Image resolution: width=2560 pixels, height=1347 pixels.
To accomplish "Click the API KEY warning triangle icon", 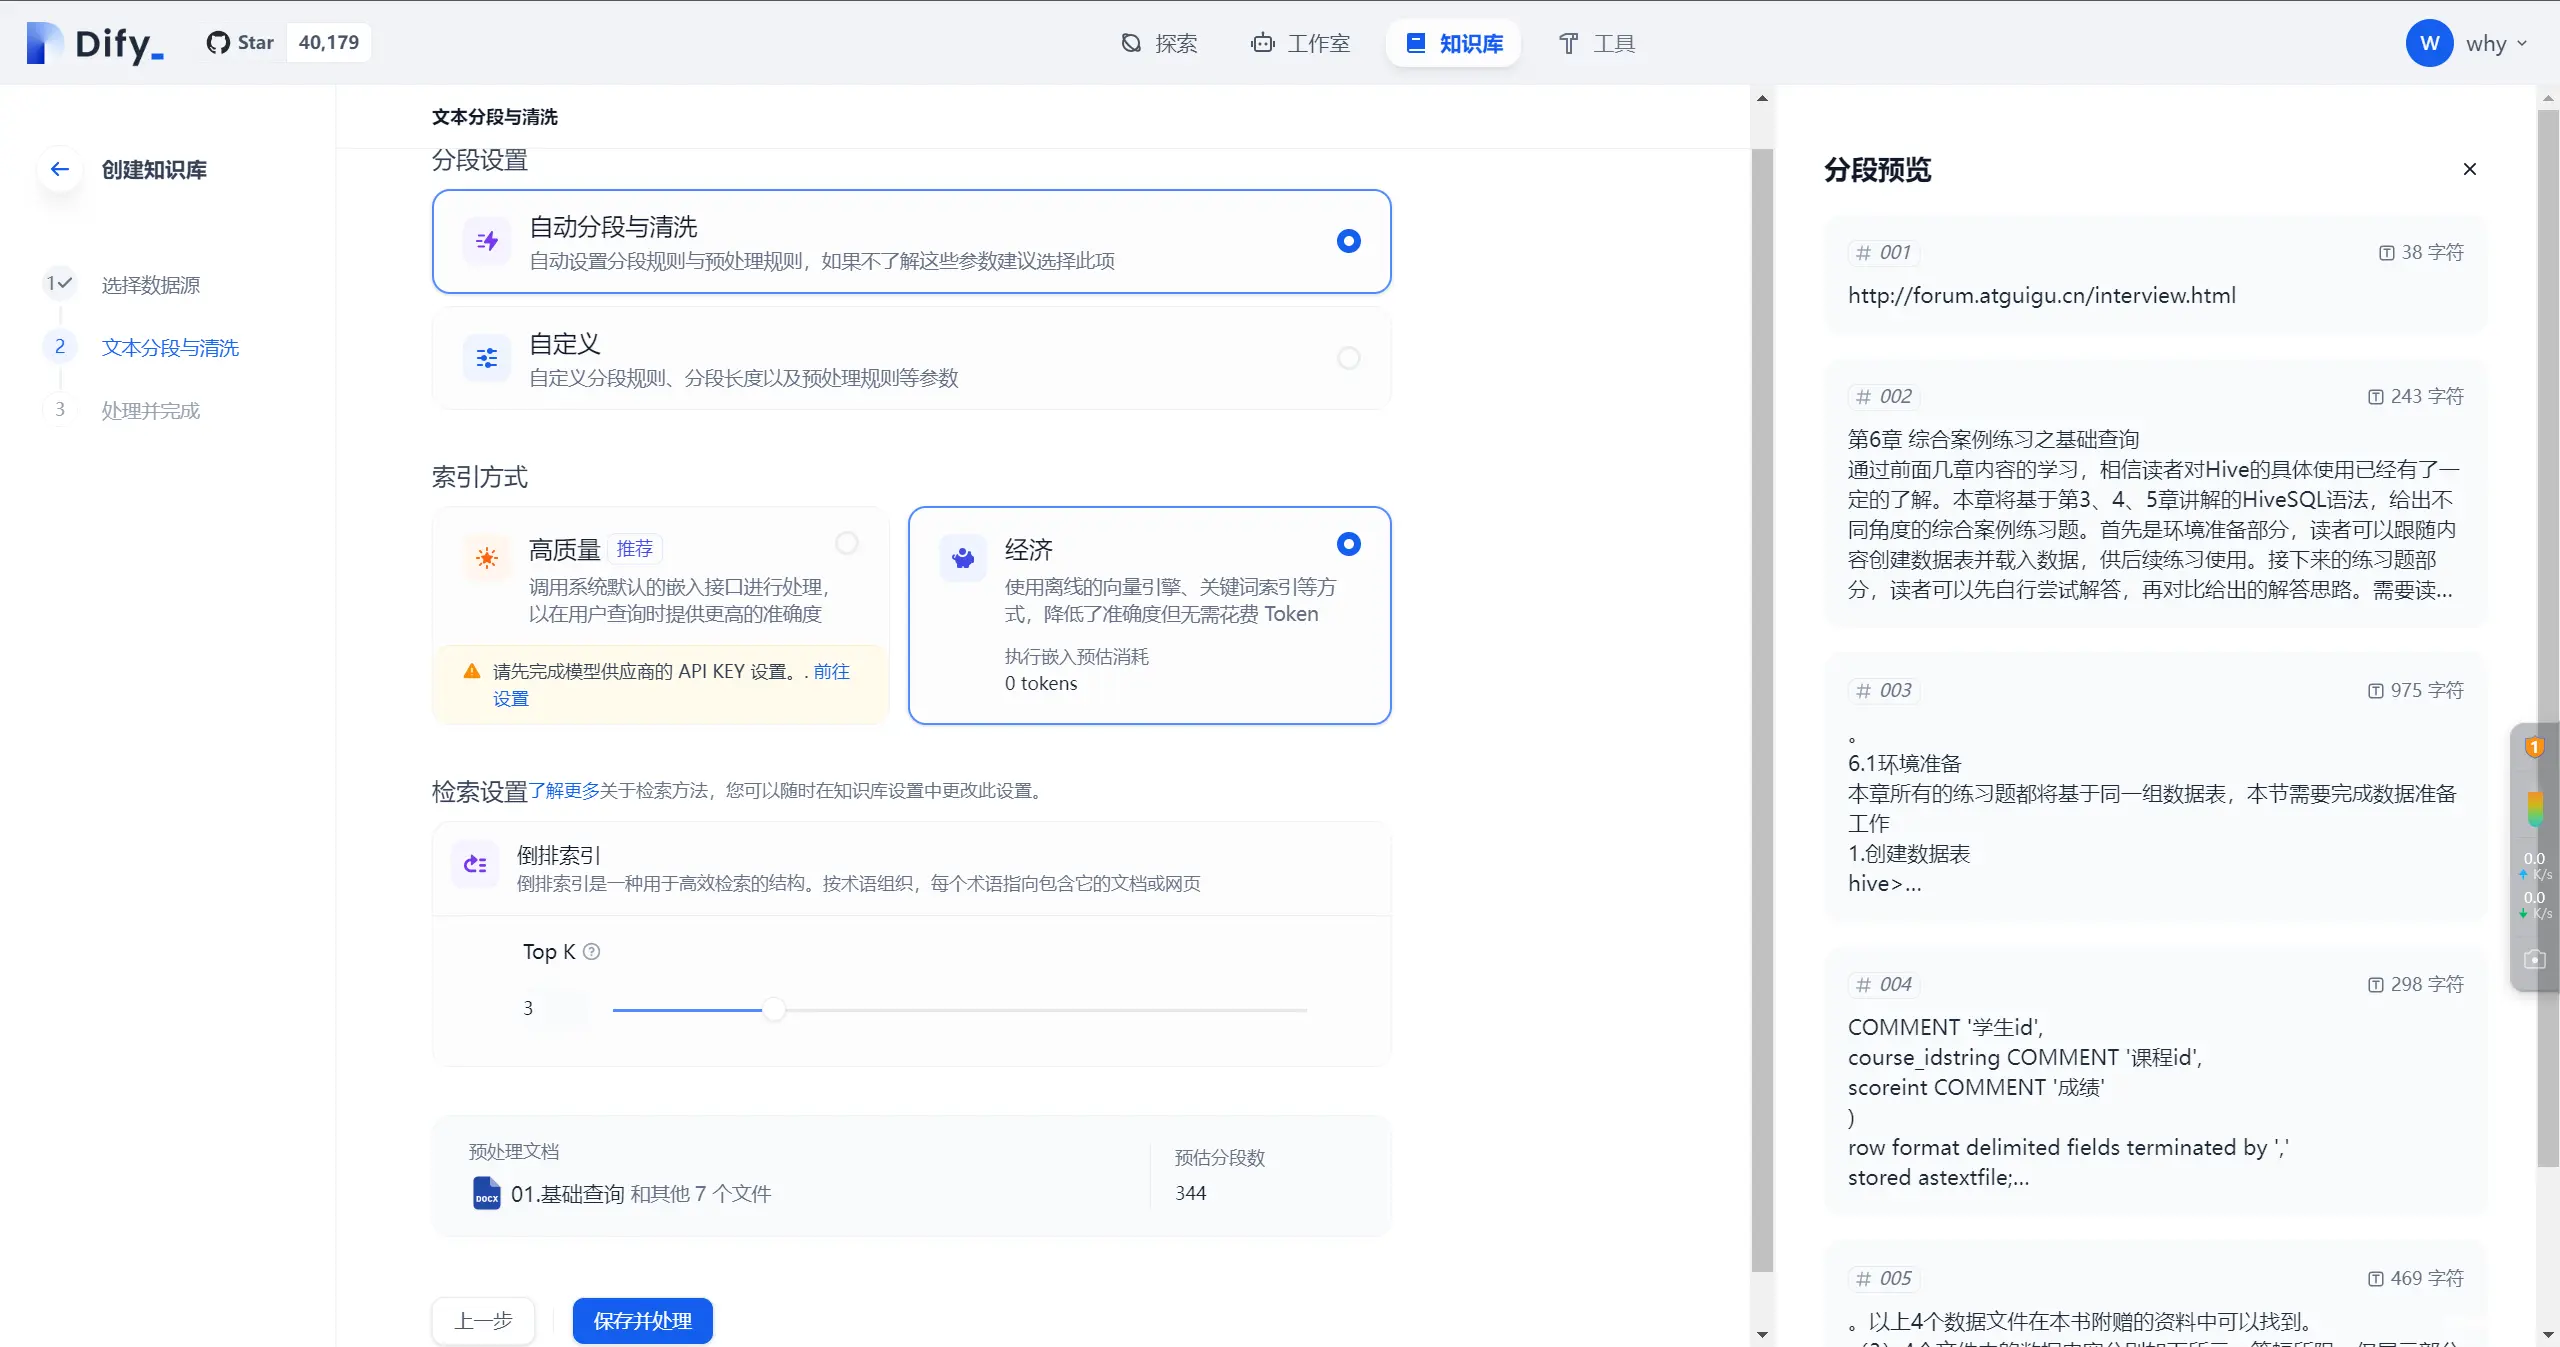I will point(472,672).
